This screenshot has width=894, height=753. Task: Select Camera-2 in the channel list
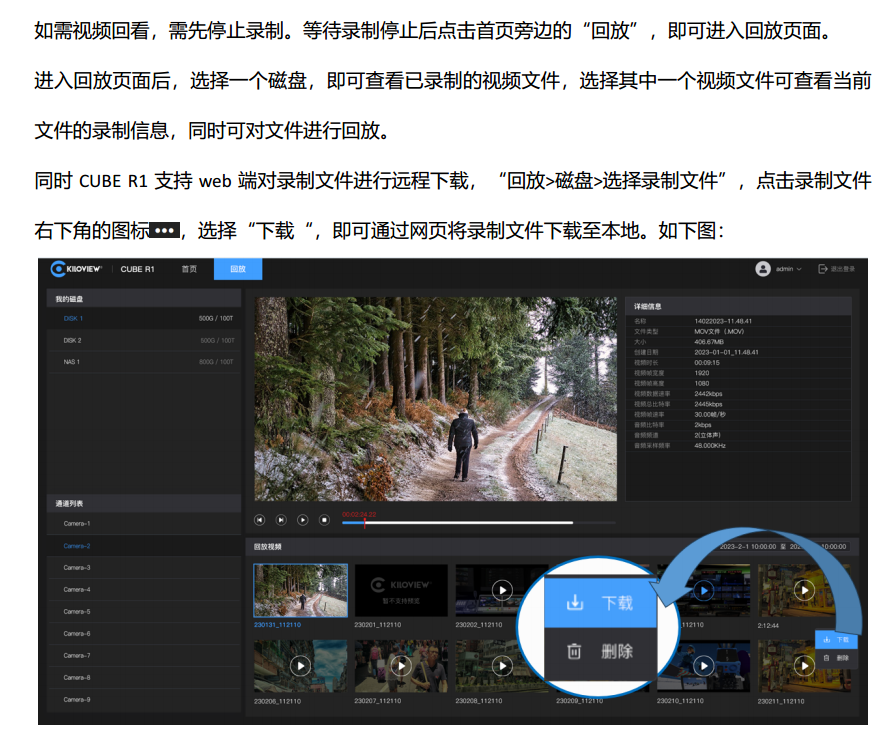click(144, 546)
